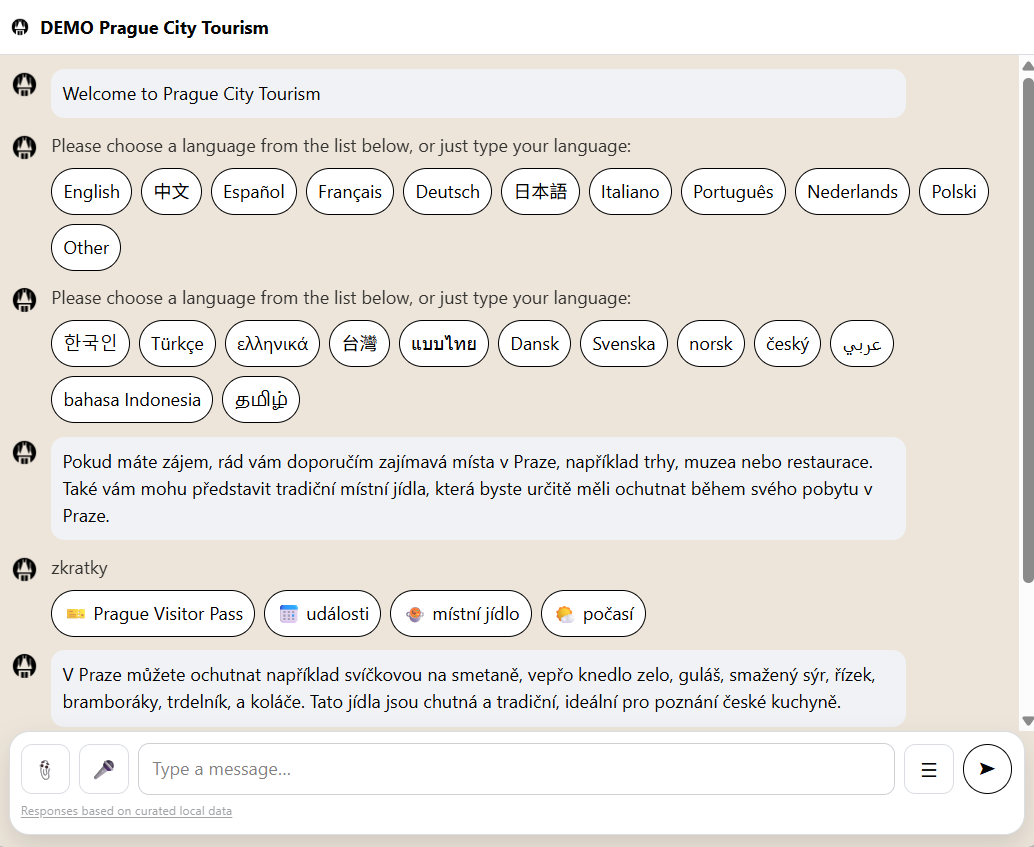Select the události events shortcut

pos(323,614)
